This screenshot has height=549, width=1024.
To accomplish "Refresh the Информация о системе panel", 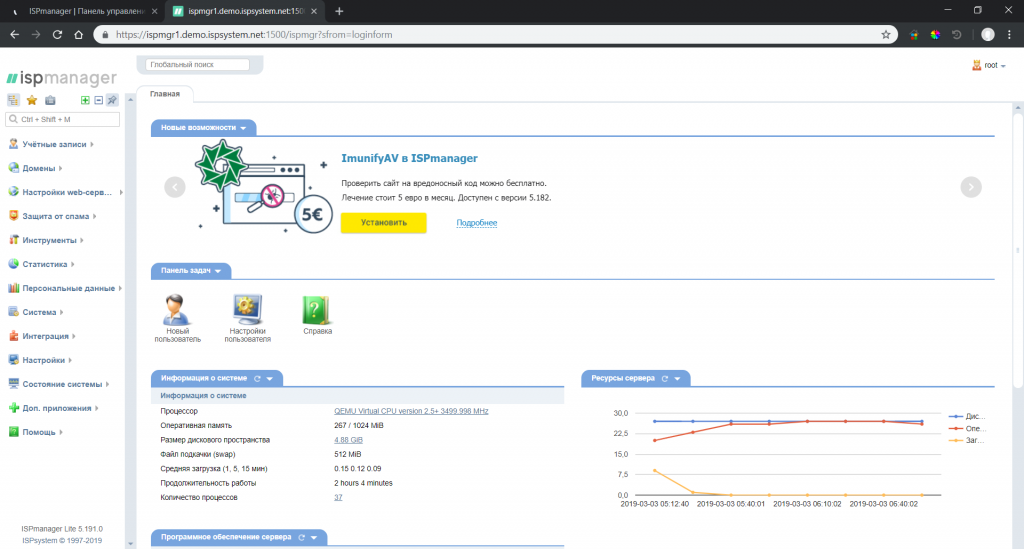I will click(x=257, y=379).
